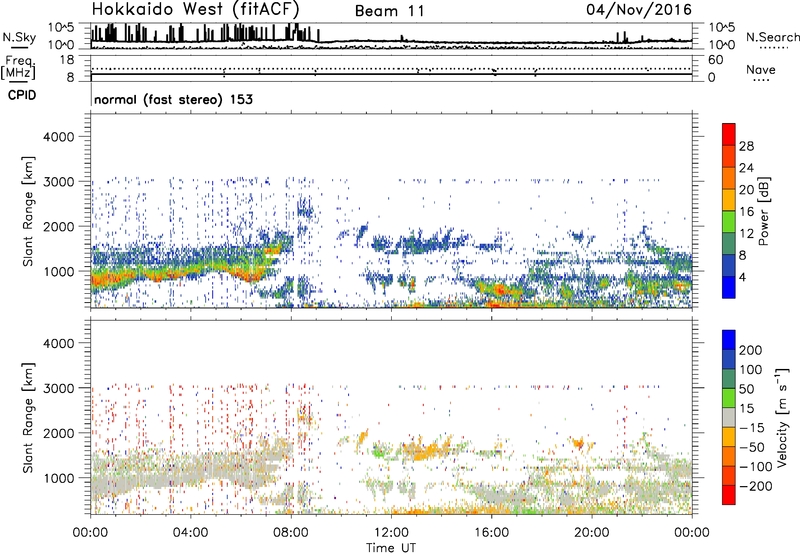Click 'Slant Range [km]' label of velocity panel
Screen dimensions: 800x554
(x=28, y=418)
